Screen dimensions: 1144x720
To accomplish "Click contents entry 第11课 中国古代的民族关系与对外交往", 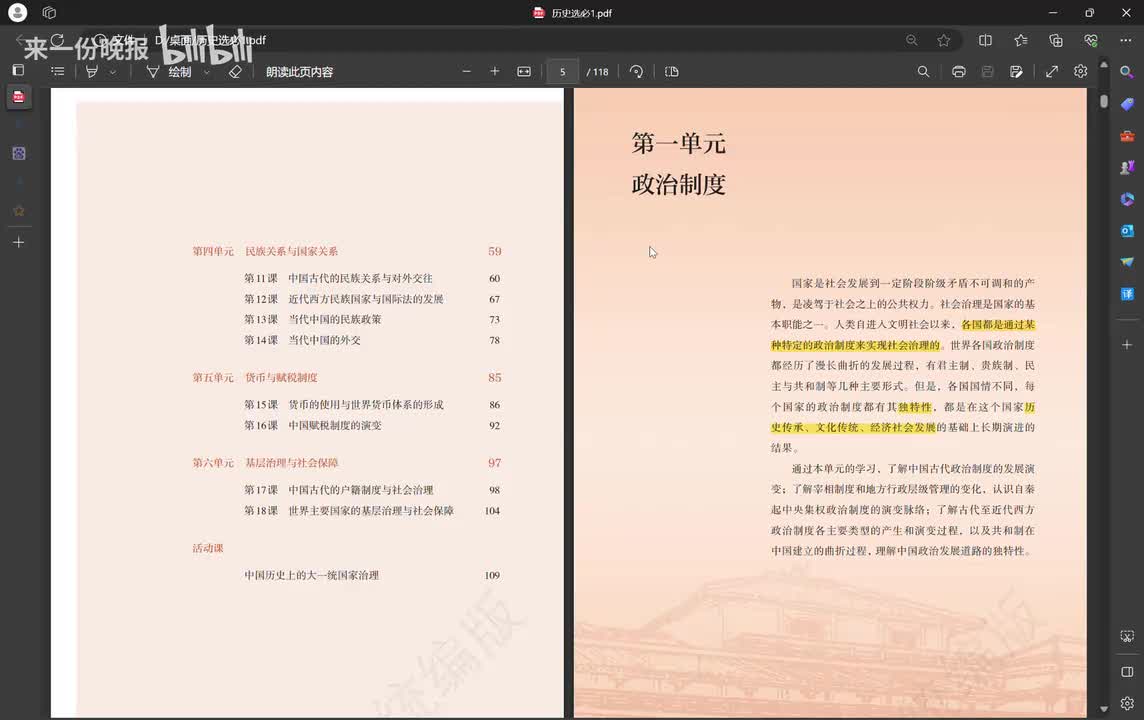I will pyautogui.click(x=372, y=278).
